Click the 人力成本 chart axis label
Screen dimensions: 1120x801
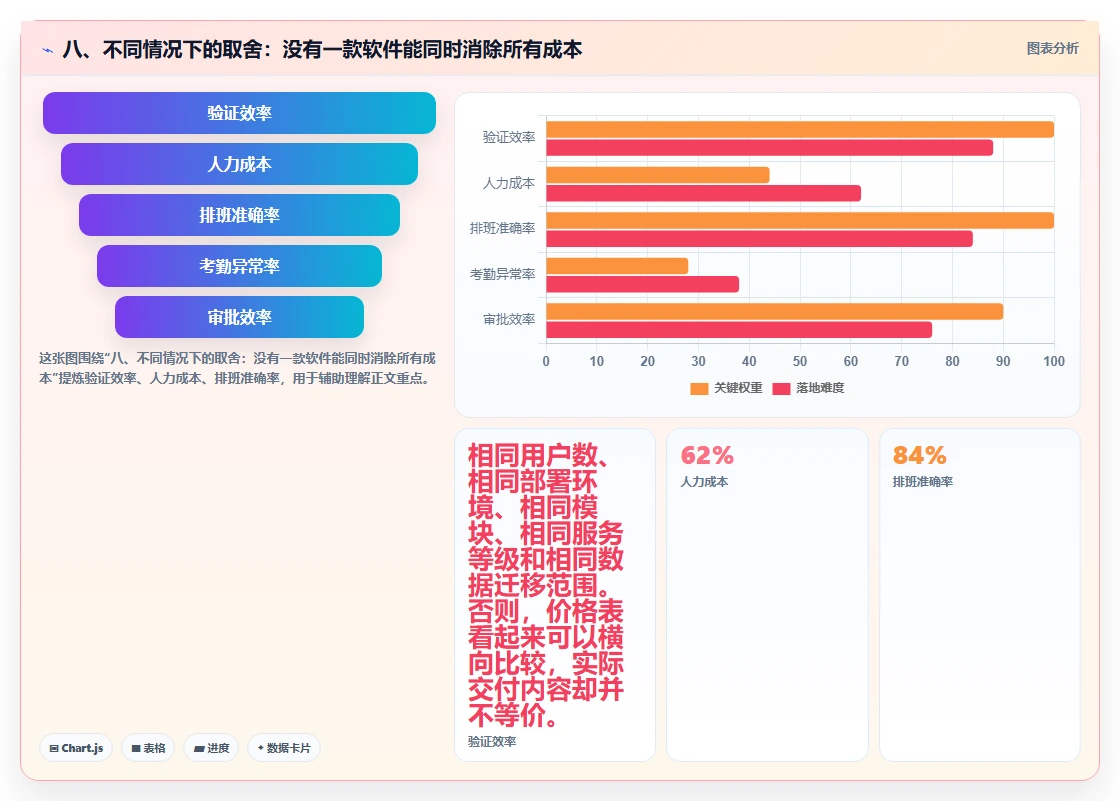[x=509, y=183]
